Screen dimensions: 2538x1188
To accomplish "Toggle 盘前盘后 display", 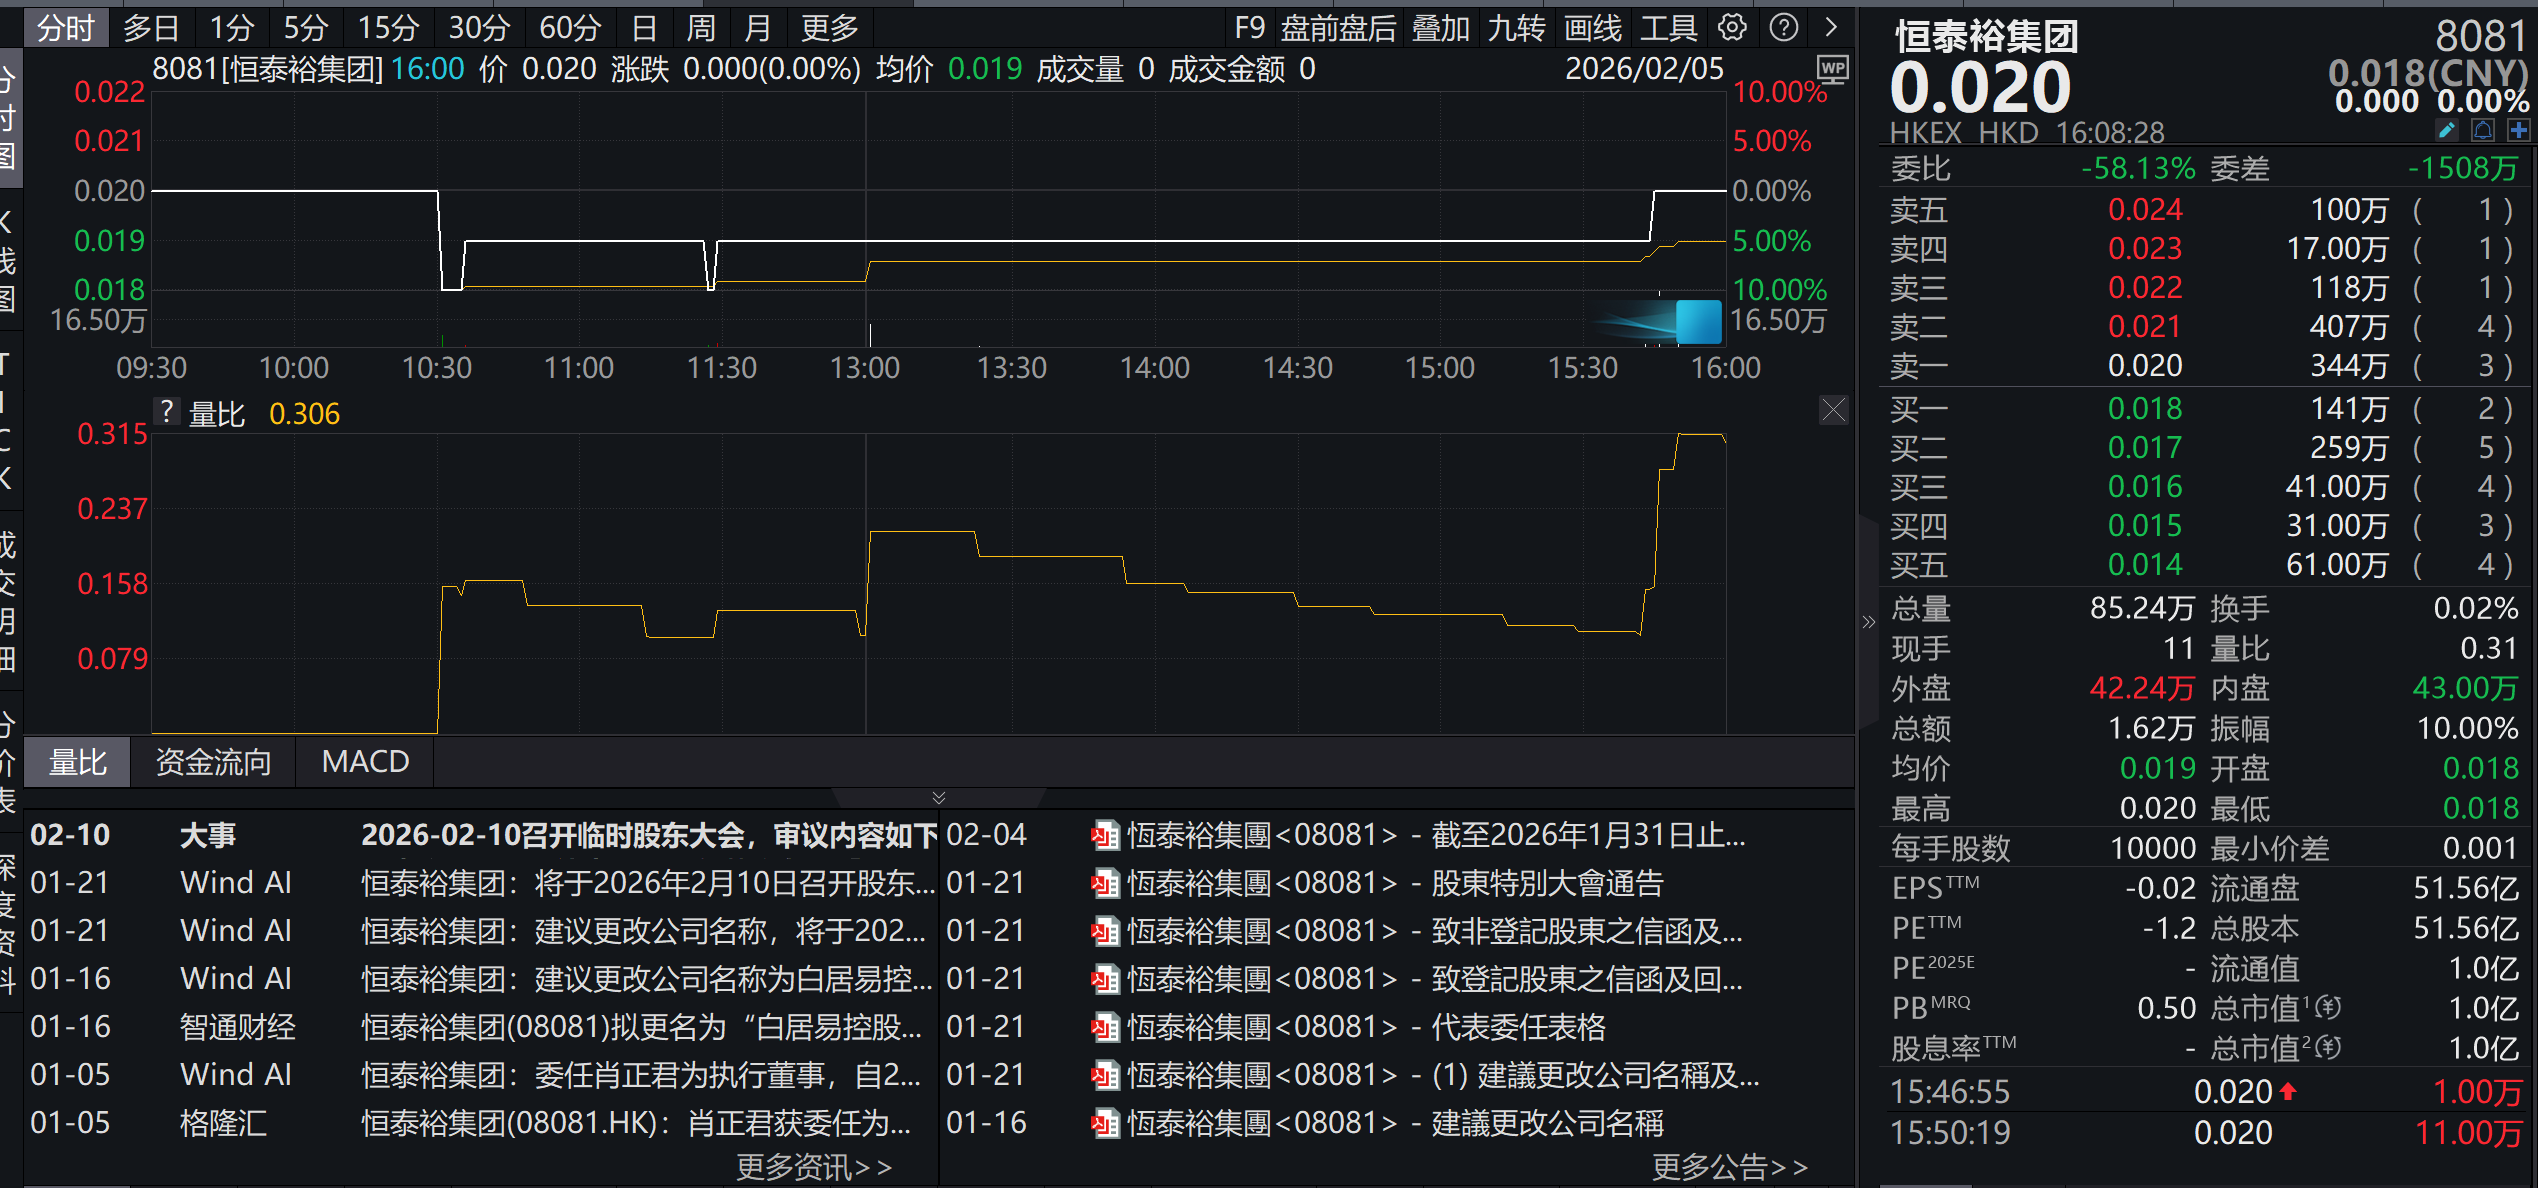I will point(1337,28).
